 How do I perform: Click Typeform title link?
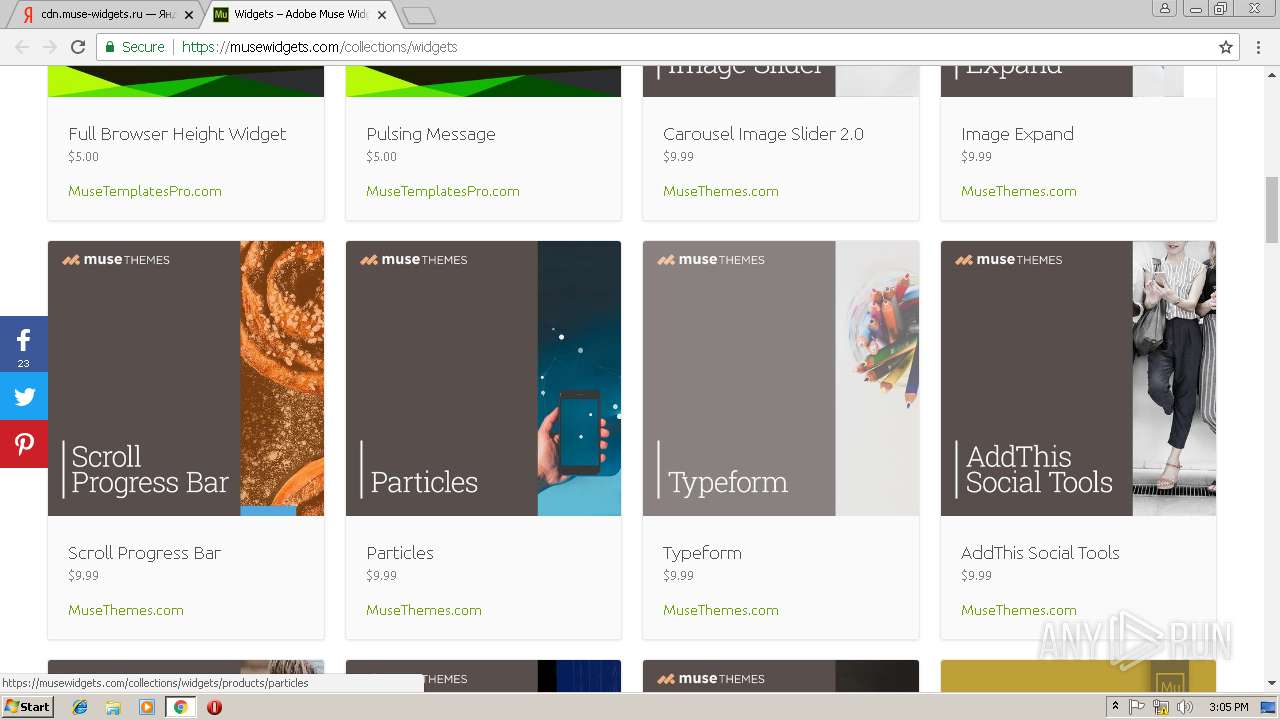[702, 553]
